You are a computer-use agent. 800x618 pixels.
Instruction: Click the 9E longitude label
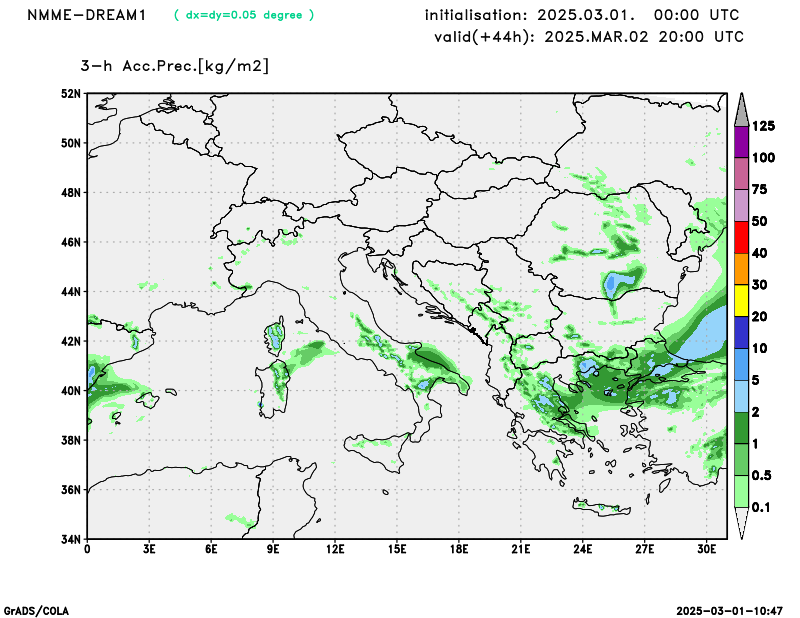point(273,550)
